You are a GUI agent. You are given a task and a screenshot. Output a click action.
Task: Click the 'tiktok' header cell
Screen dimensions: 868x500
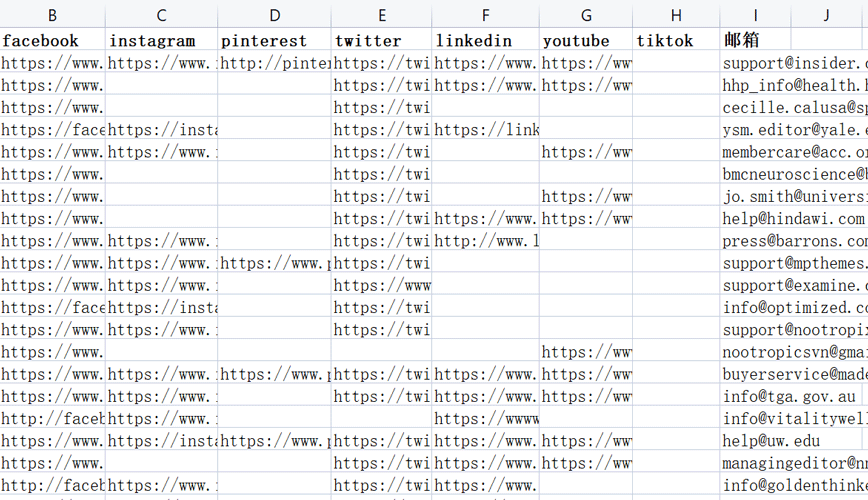point(676,41)
